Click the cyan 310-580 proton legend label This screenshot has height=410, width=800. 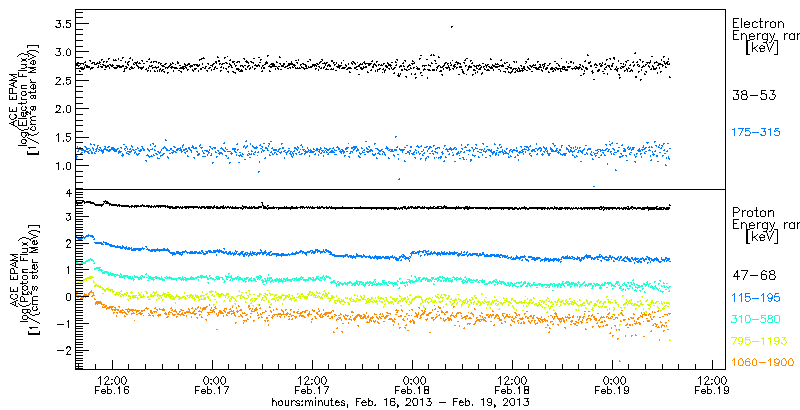pos(756,319)
